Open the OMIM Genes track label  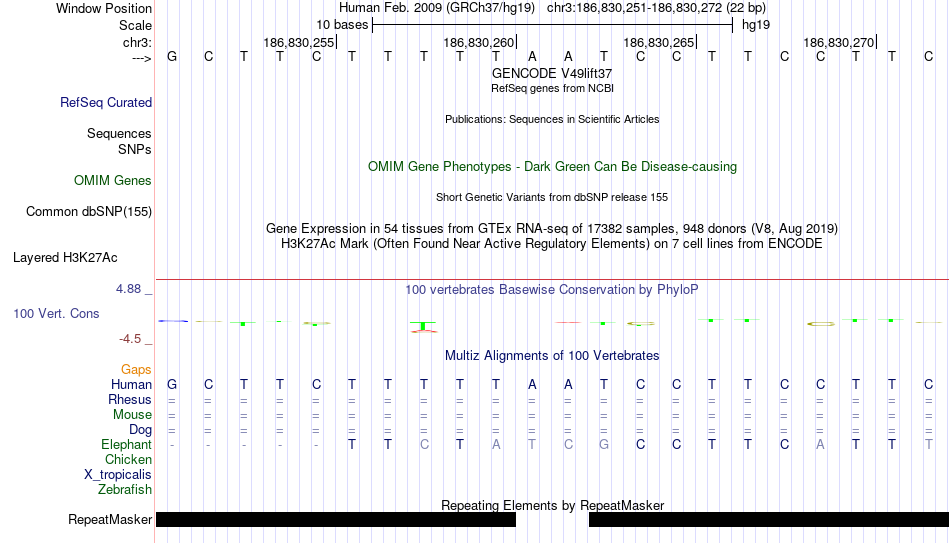click(x=113, y=181)
